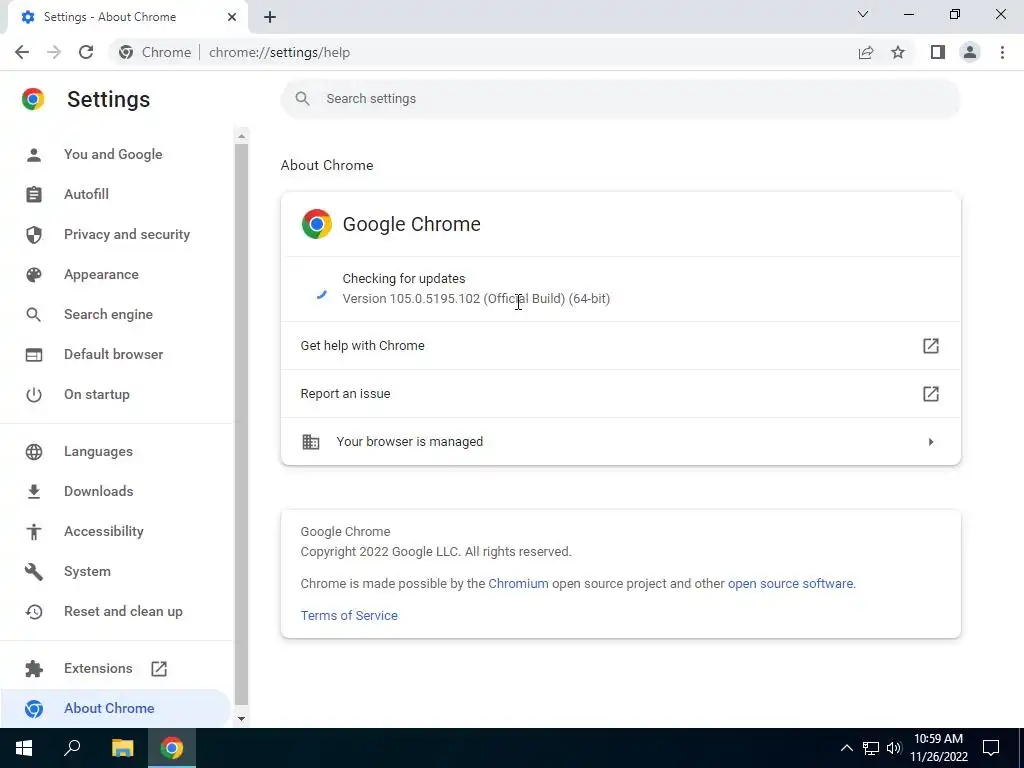Open Privacy and security section

pyautogui.click(x=127, y=234)
